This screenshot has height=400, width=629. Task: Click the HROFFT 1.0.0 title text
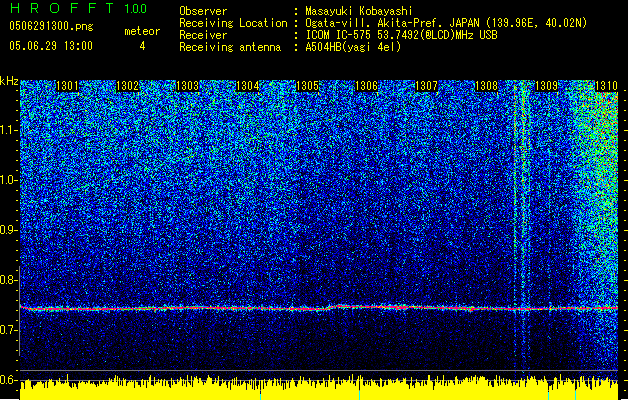point(78,8)
